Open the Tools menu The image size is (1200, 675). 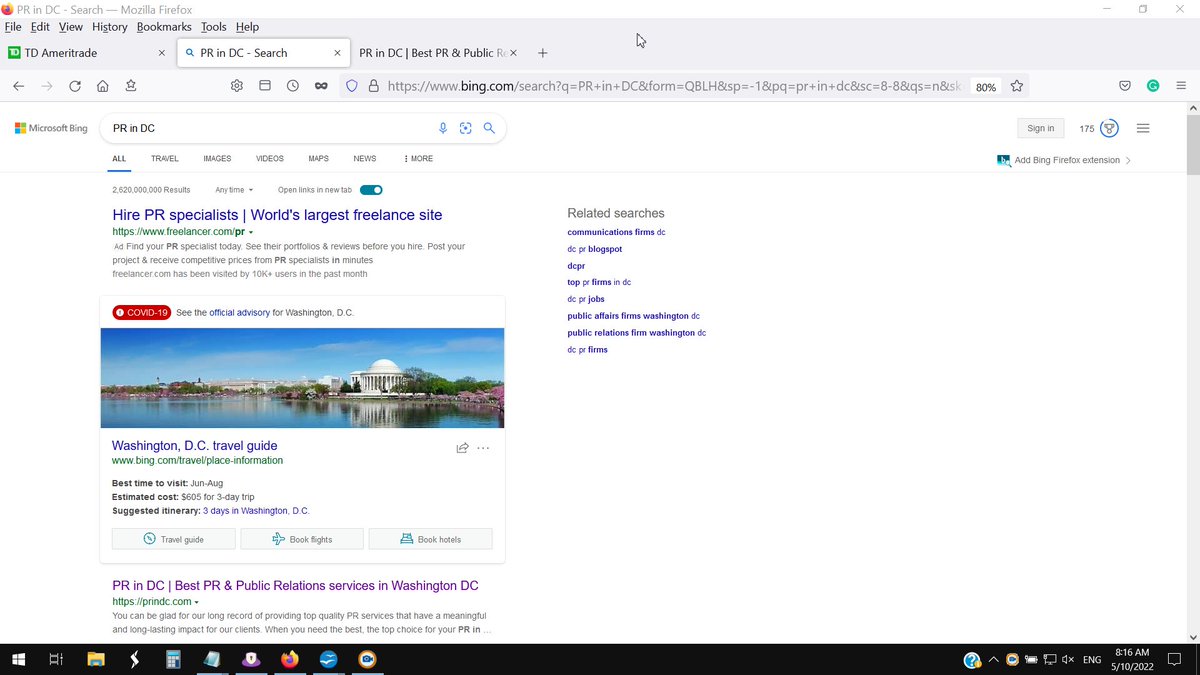tap(214, 27)
